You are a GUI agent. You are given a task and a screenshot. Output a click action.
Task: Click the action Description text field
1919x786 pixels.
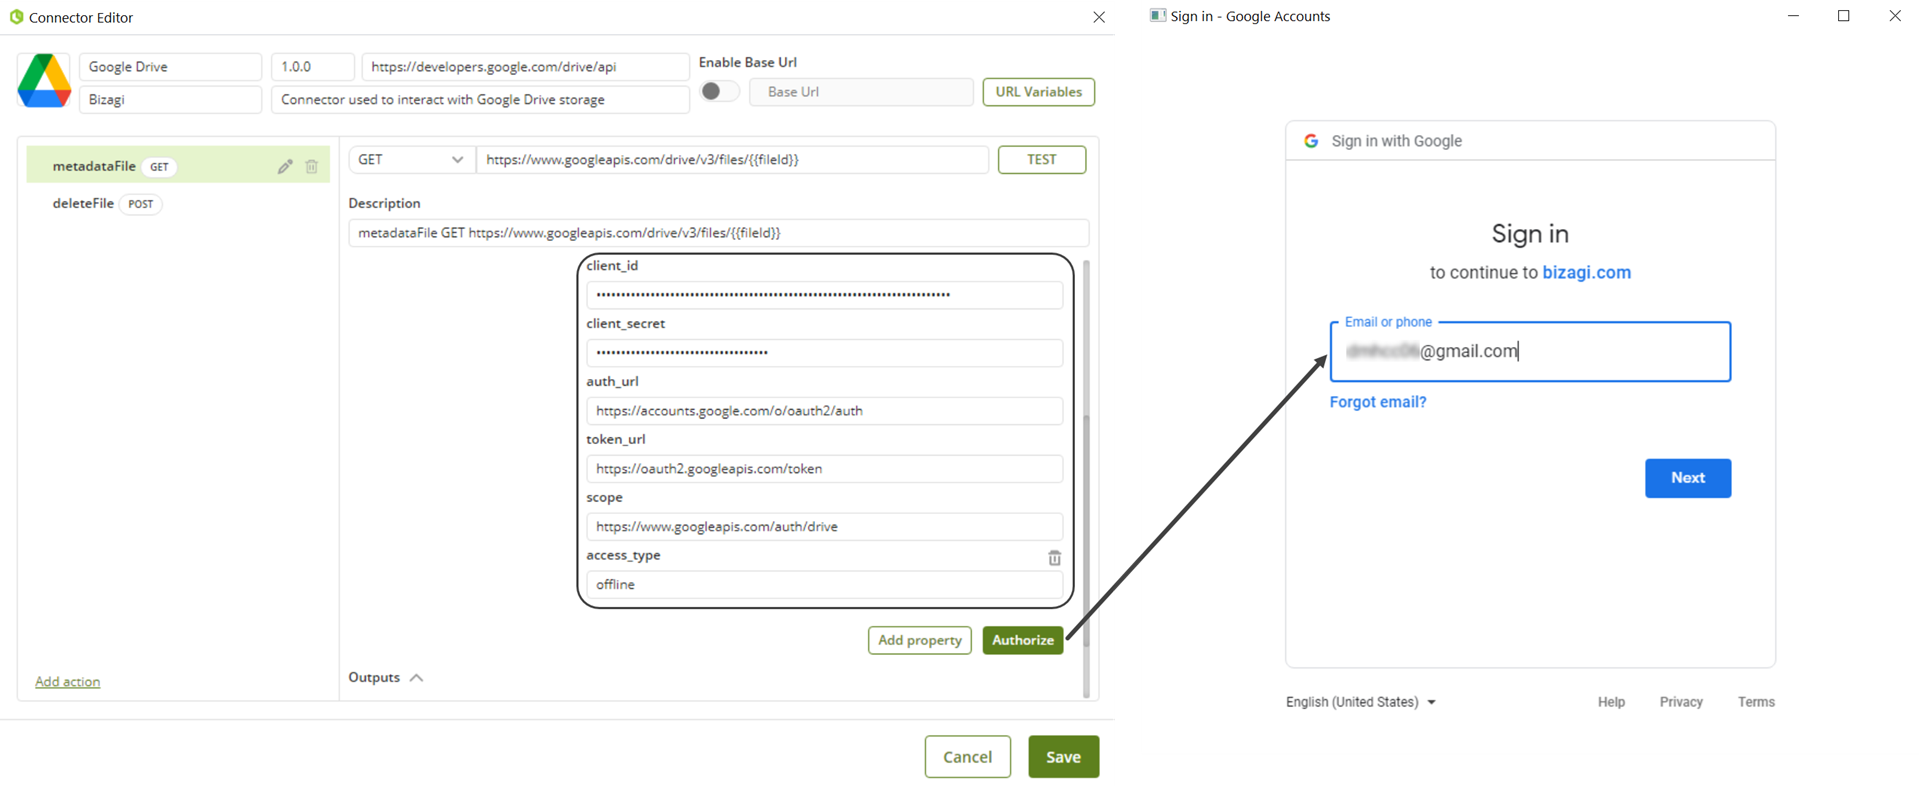pyautogui.click(x=718, y=233)
